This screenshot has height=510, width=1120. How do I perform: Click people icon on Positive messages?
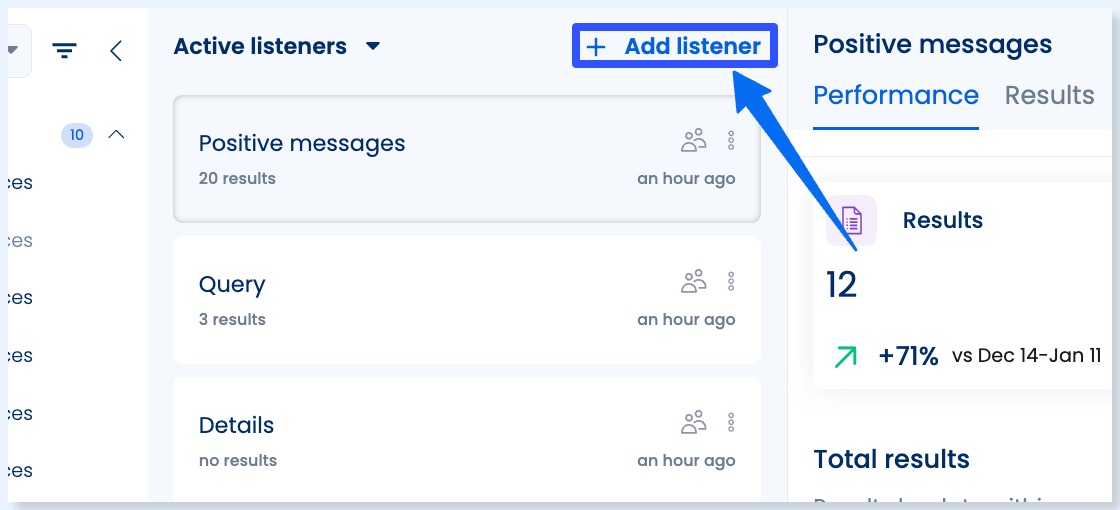[x=693, y=141]
